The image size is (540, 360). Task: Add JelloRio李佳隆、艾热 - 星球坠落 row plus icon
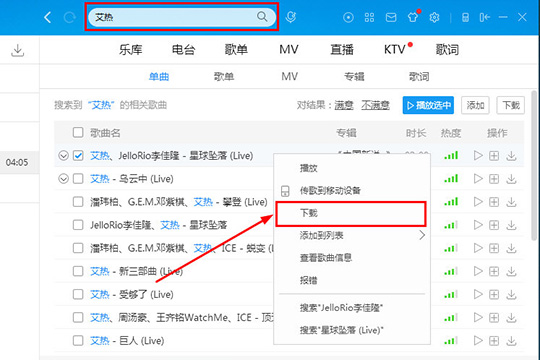coord(494,225)
